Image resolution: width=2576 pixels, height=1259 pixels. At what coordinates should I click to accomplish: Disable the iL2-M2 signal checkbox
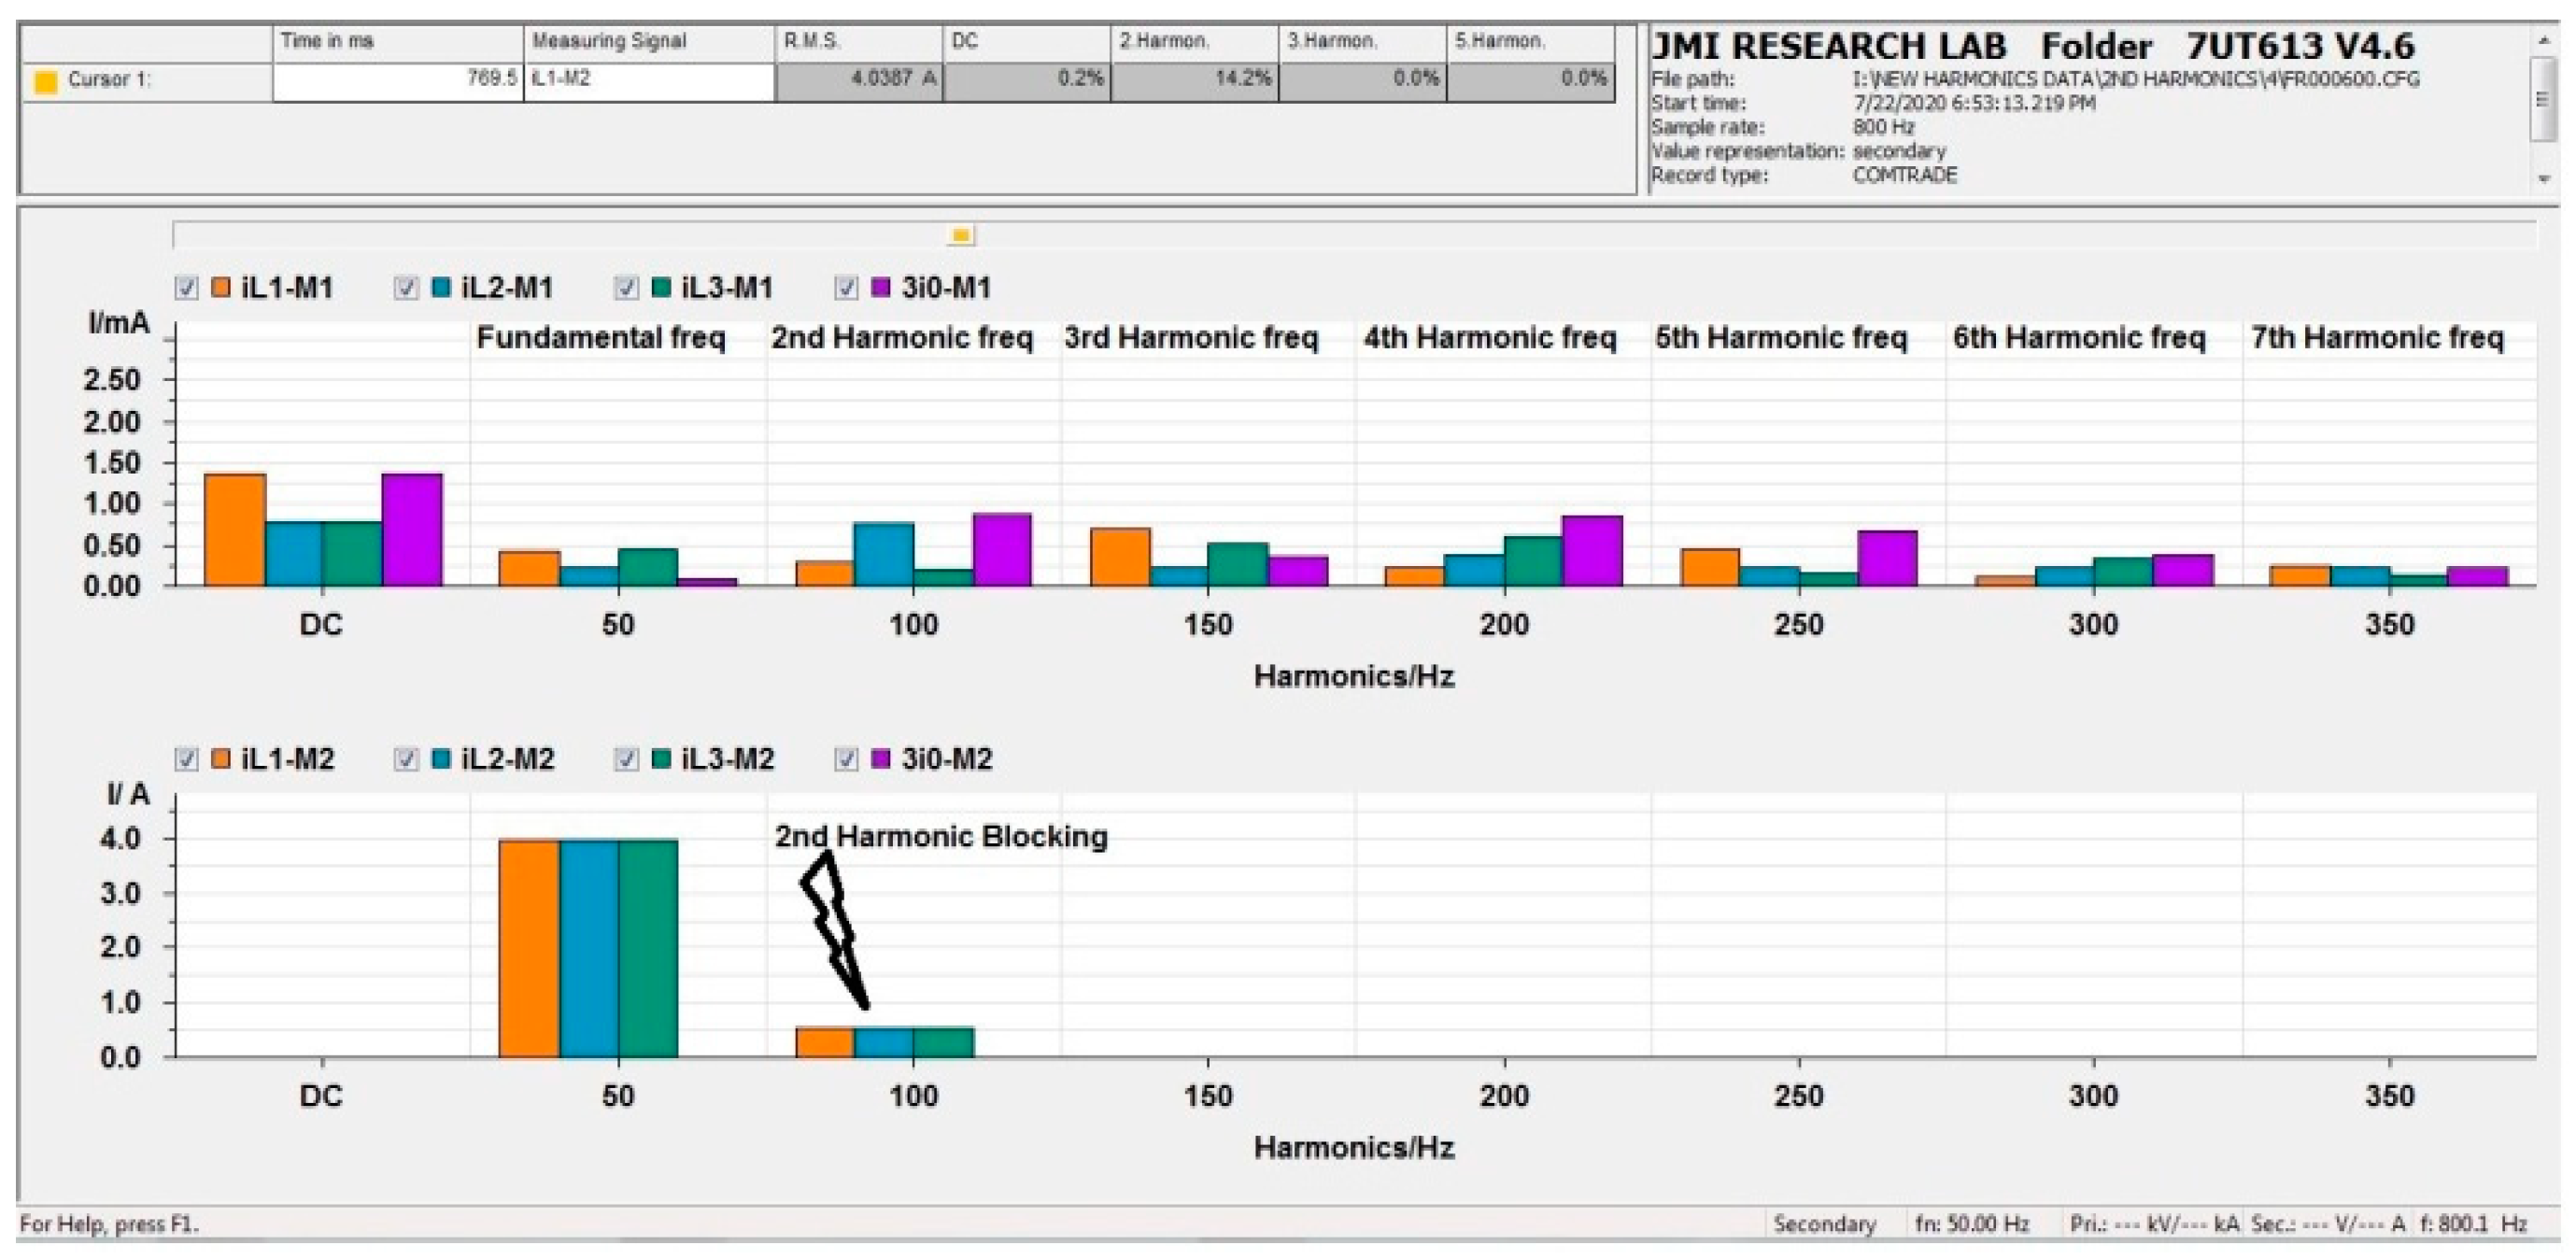click(x=406, y=759)
